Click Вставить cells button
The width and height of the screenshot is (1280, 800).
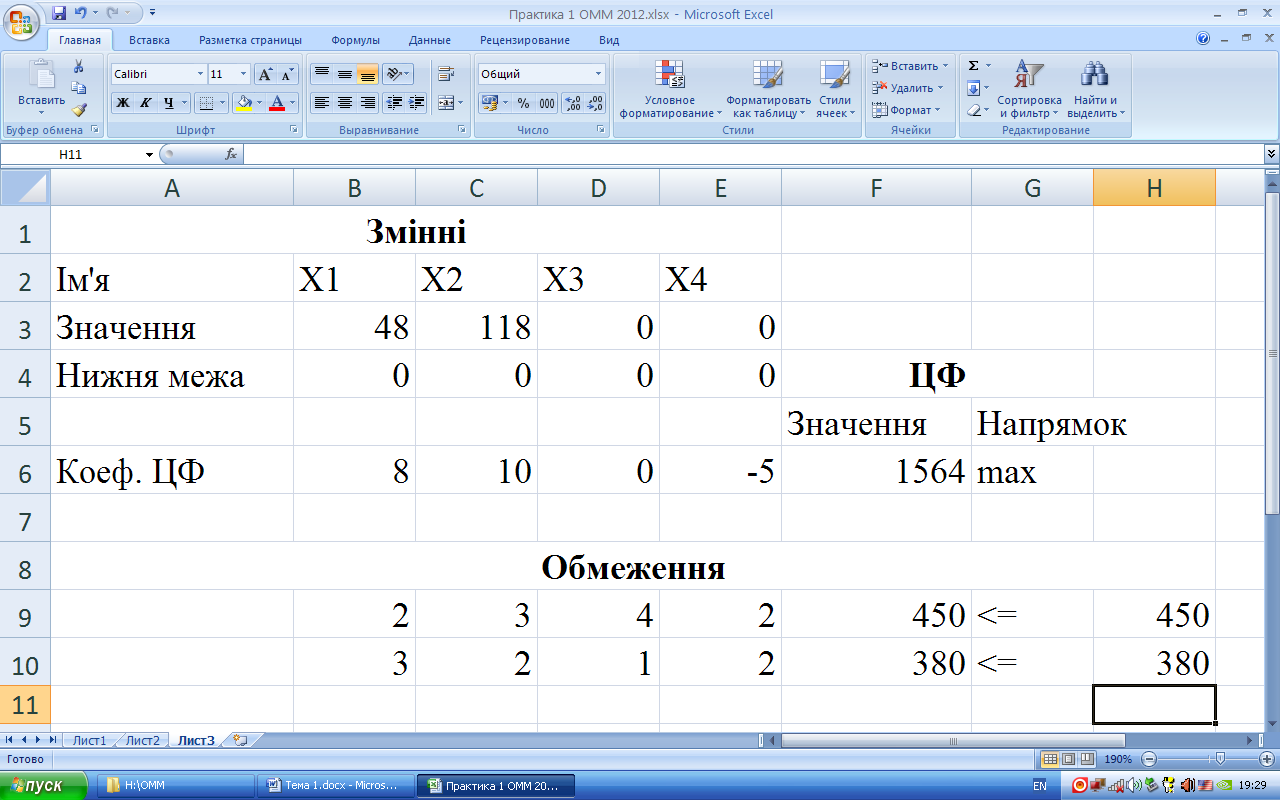[x=910, y=66]
